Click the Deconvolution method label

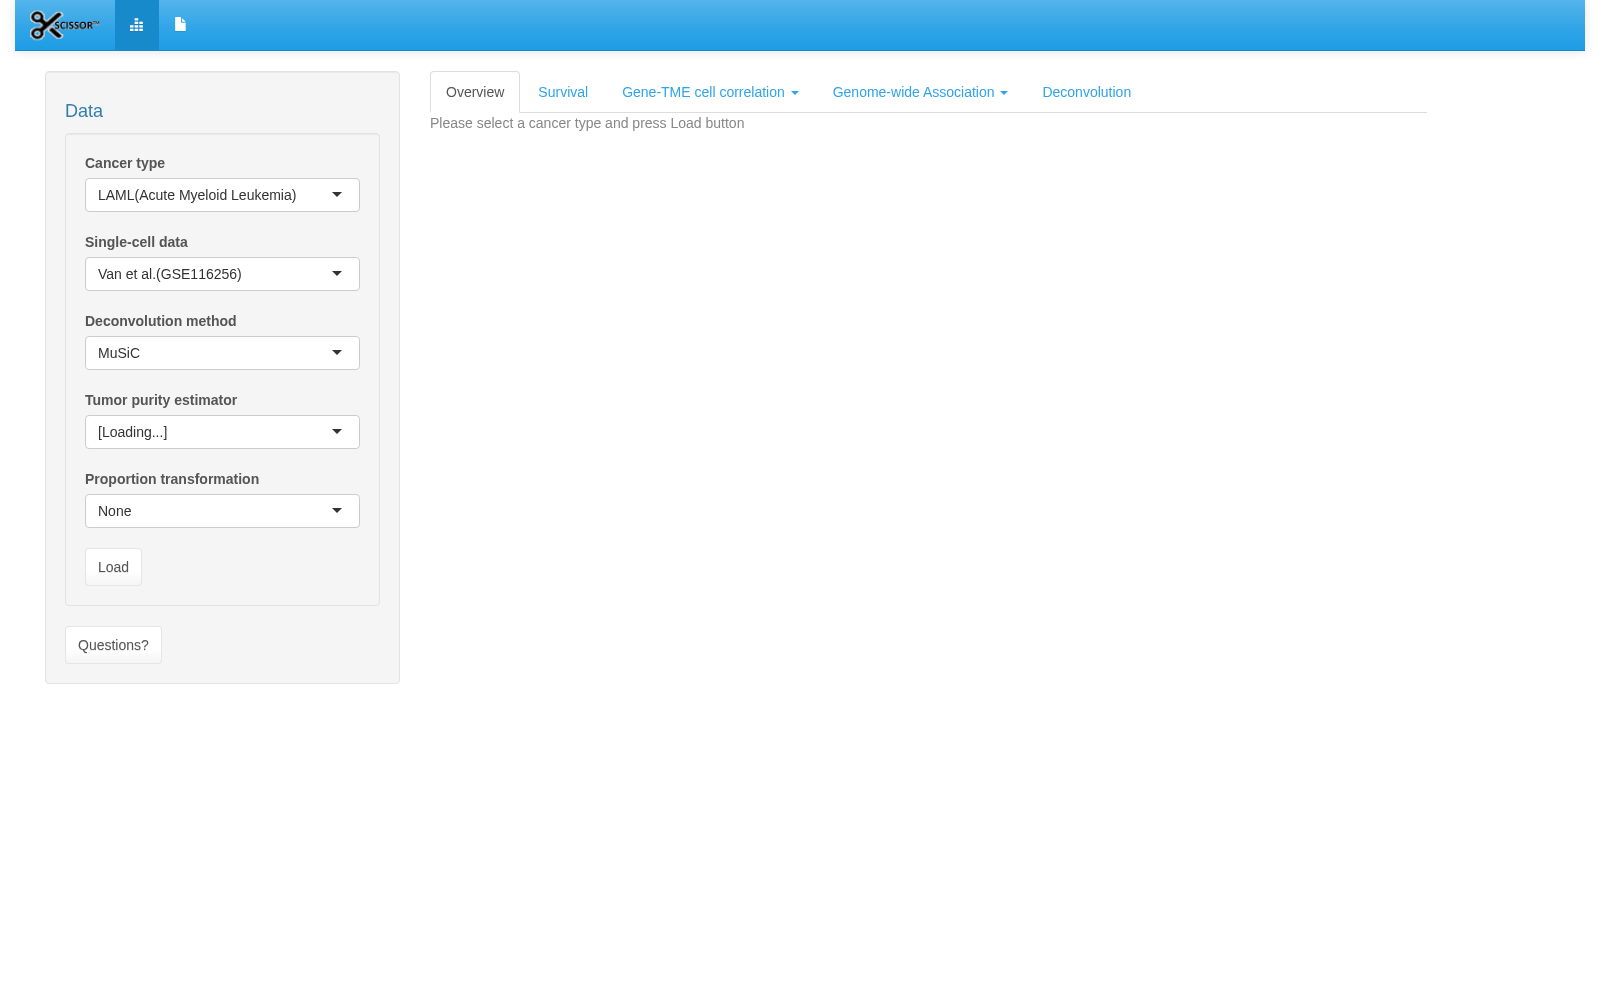pos(160,321)
